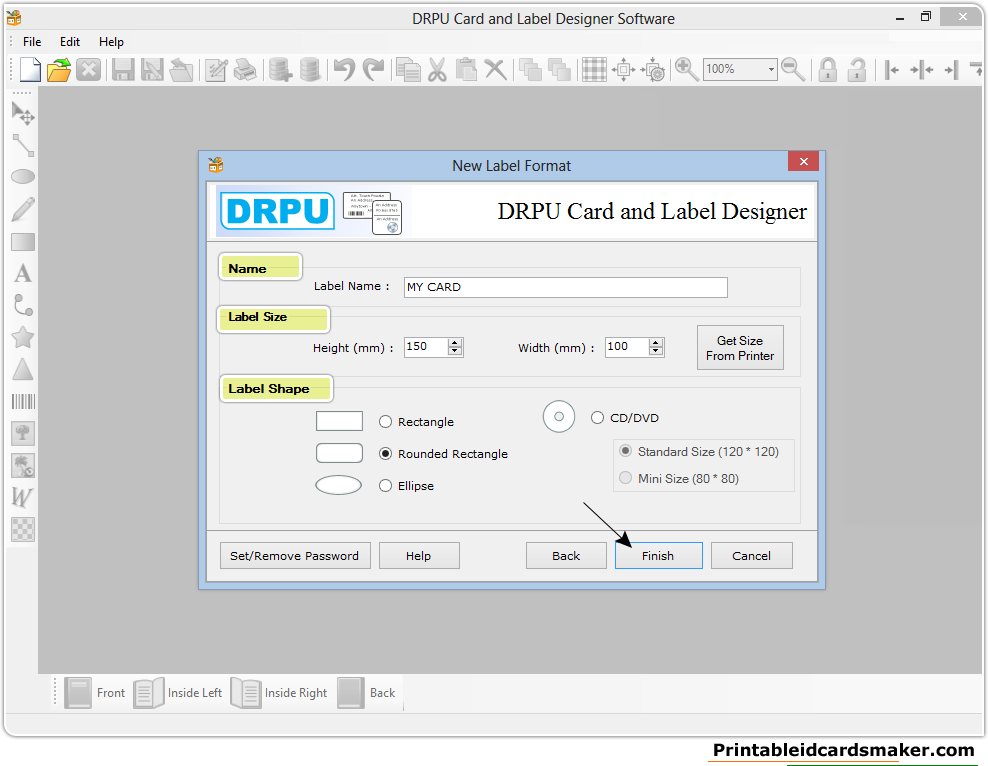Select the Text tool letter A
The width and height of the screenshot is (988, 766).
tap(23, 273)
